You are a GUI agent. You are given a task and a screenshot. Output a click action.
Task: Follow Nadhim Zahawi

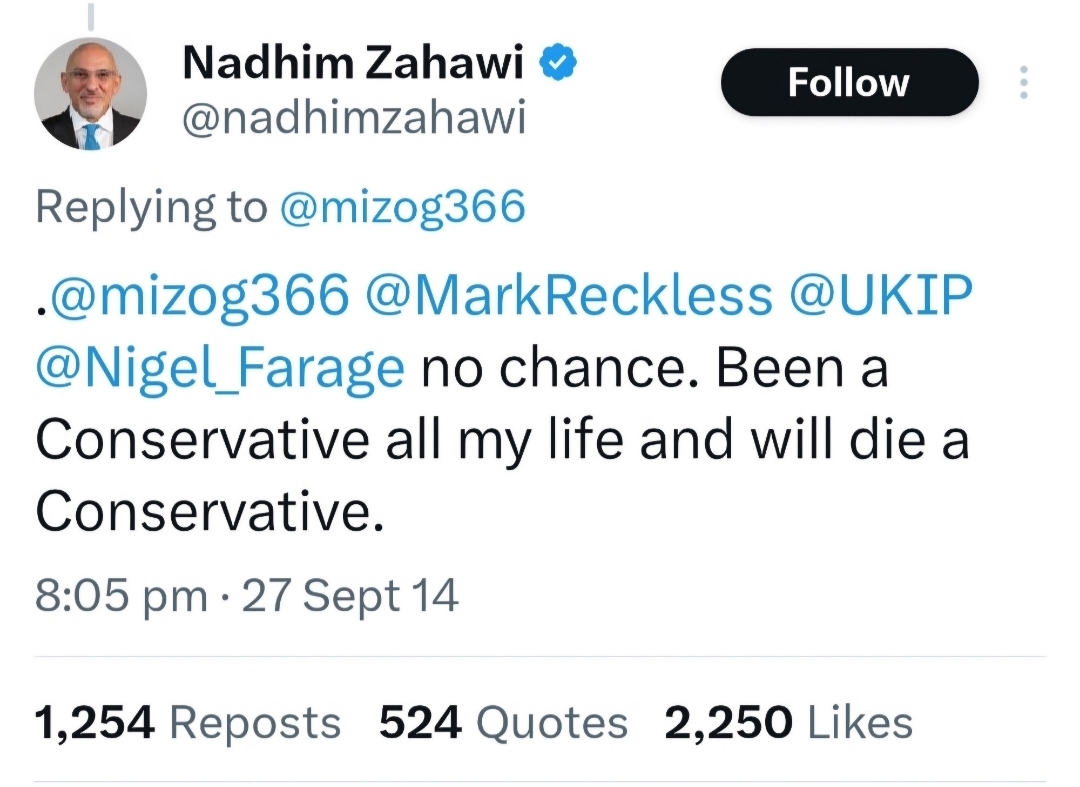tap(848, 82)
